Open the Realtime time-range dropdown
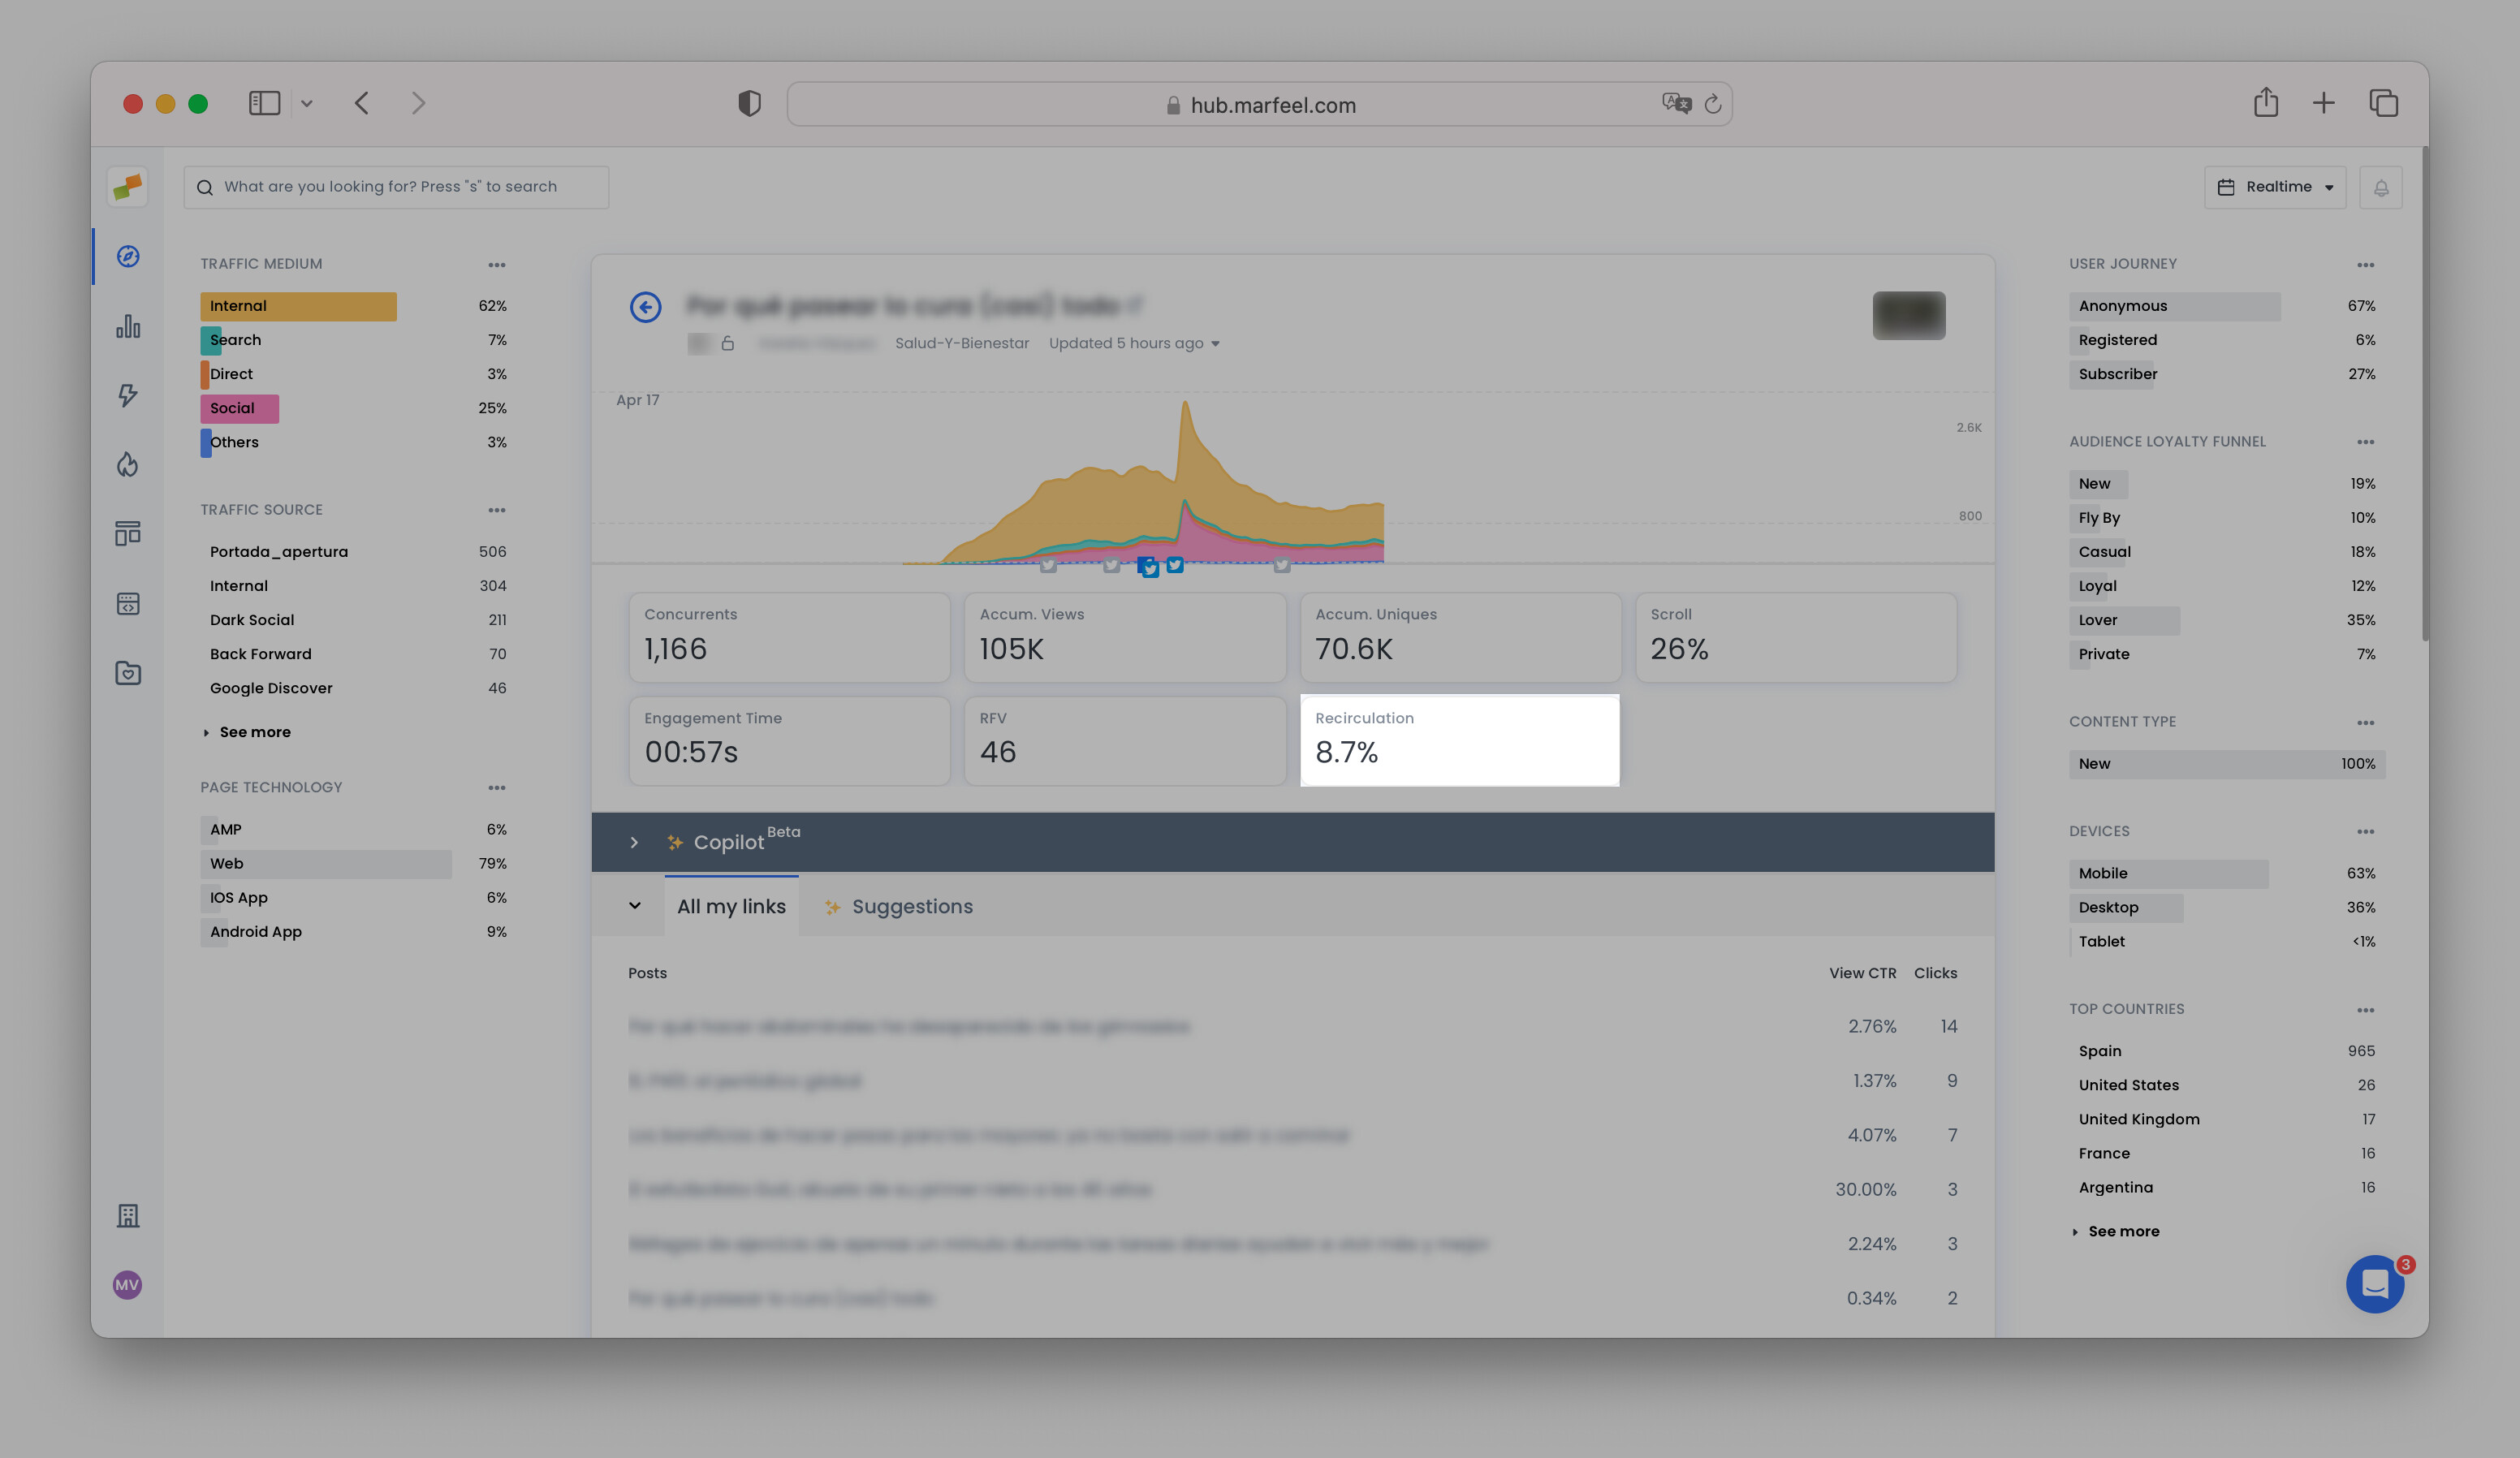This screenshot has width=2520, height=1458. click(x=2275, y=187)
